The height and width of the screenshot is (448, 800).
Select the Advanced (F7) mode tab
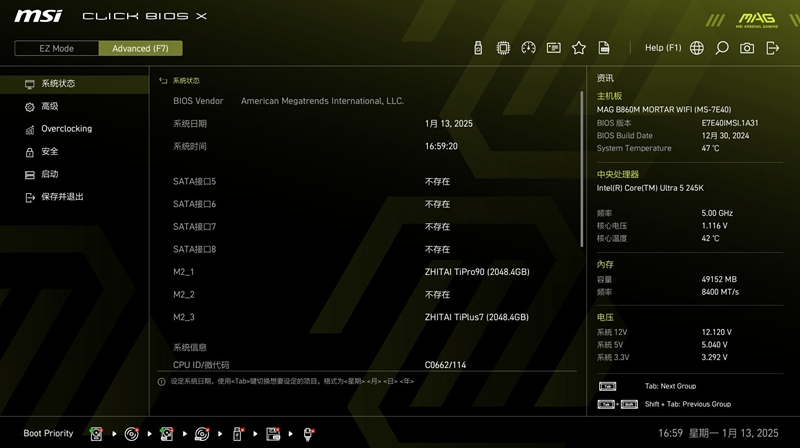140,48
